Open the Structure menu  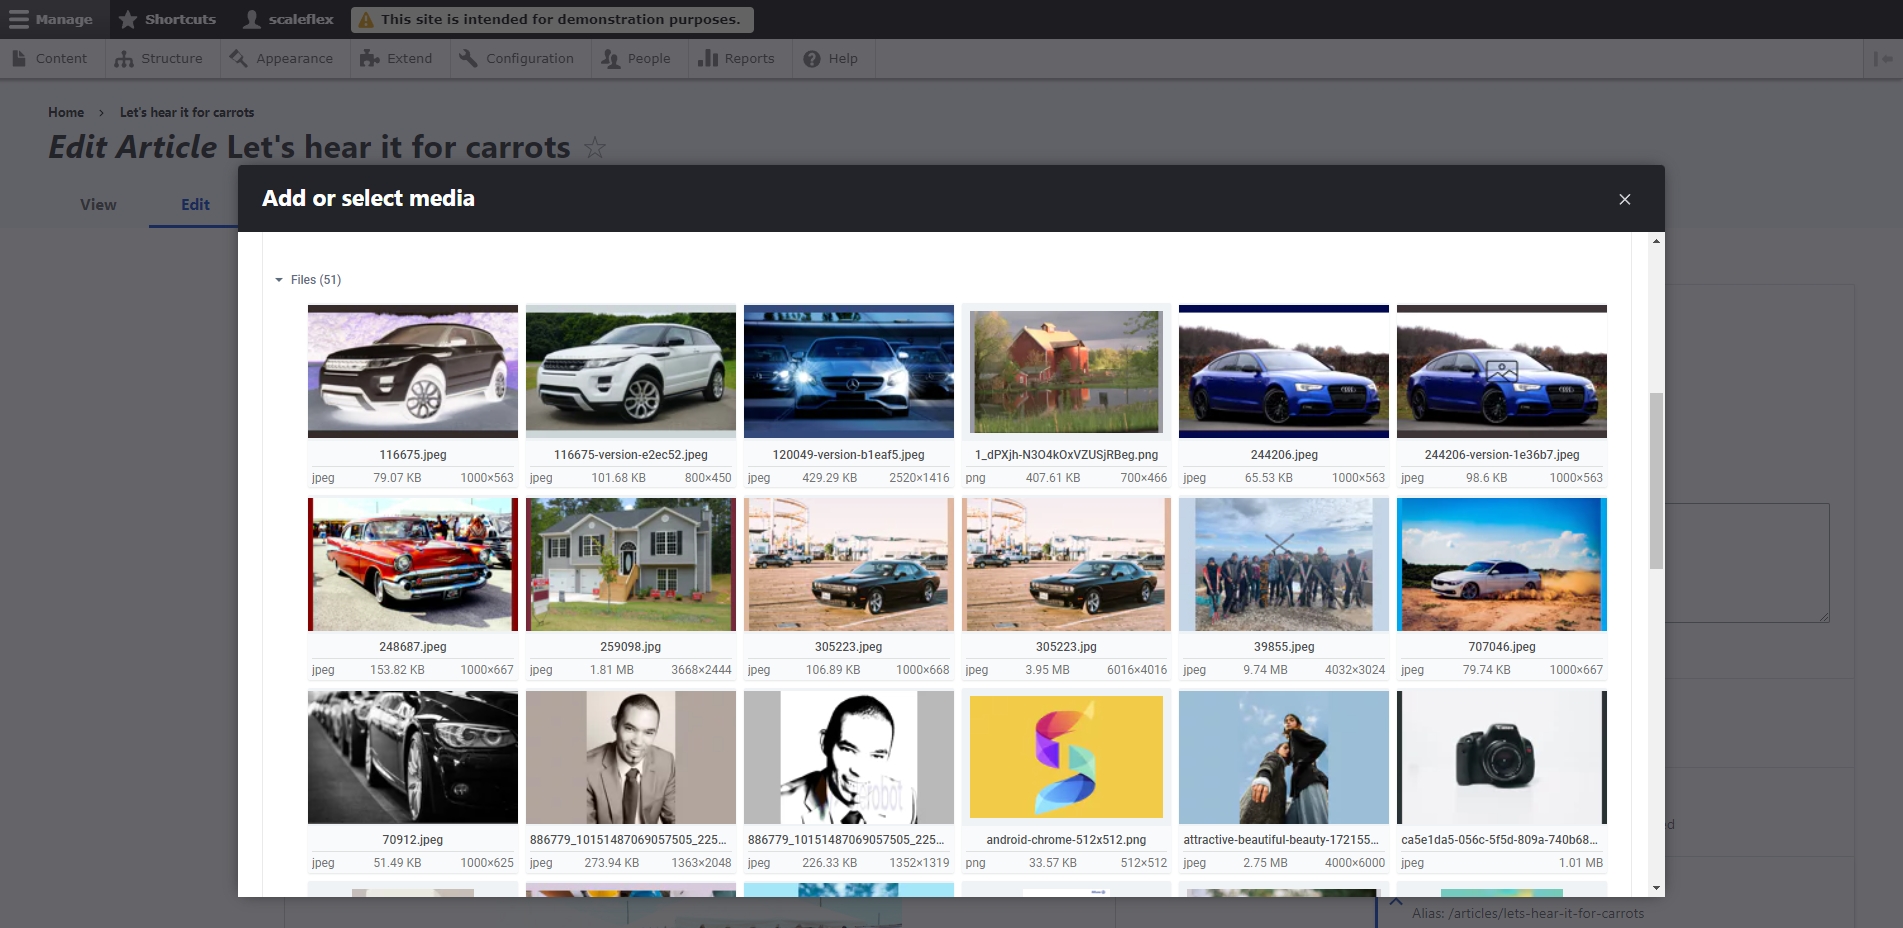click(159, 59)
